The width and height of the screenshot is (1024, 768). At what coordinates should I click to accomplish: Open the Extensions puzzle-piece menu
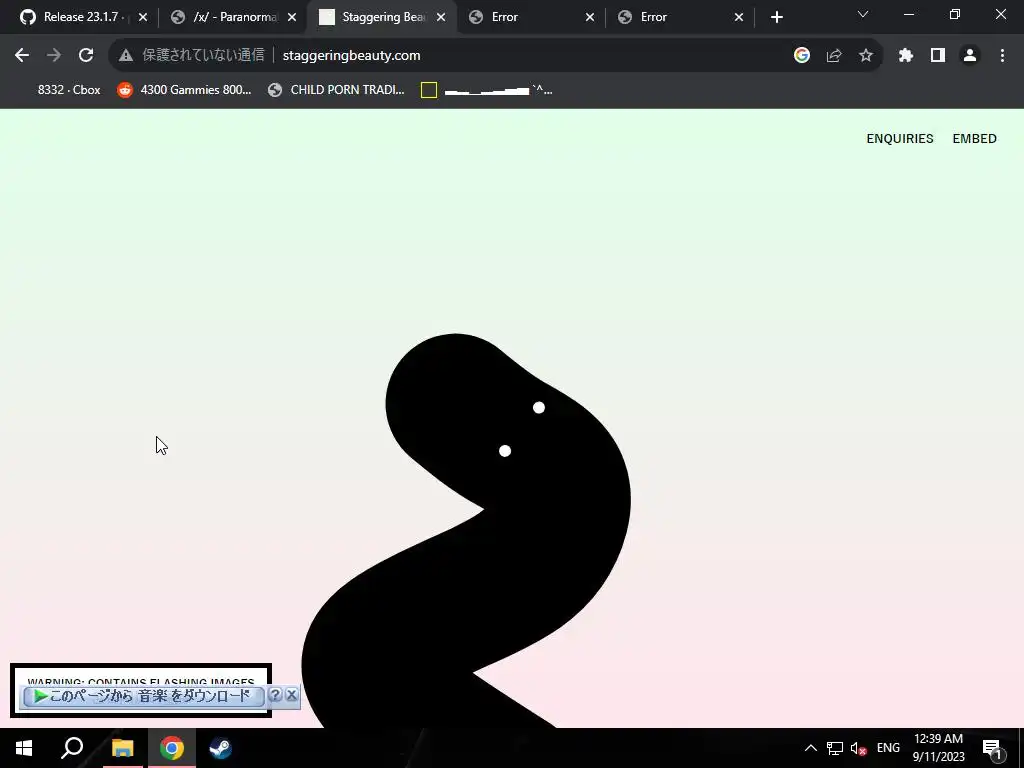pyautogui.click(x=906, y=56)
